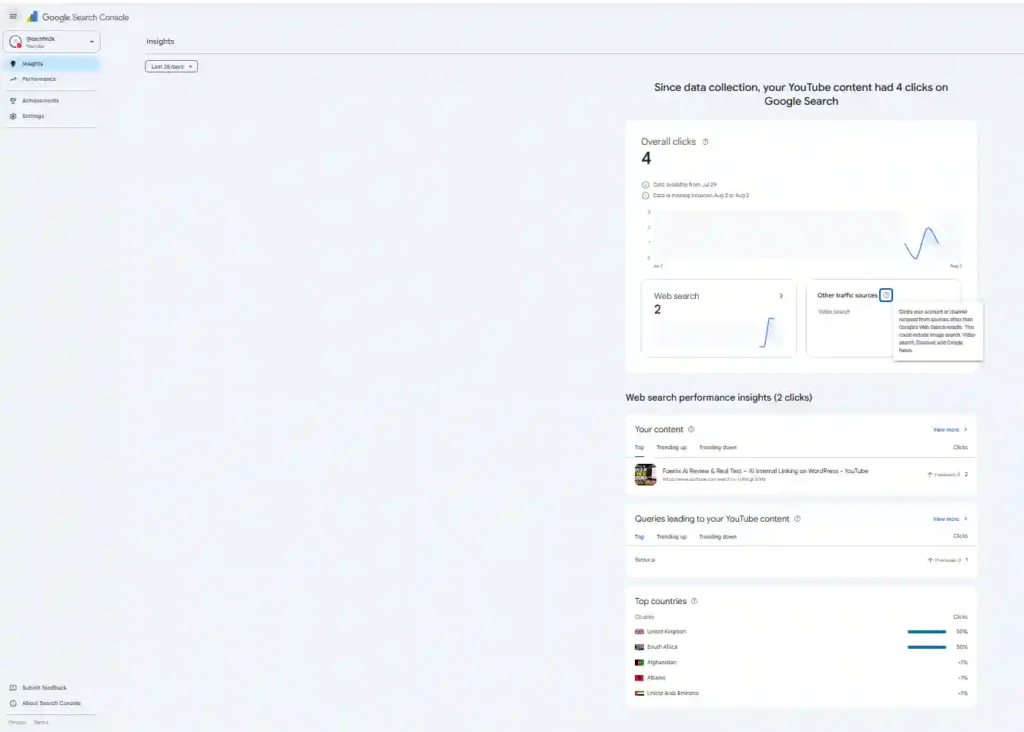Click the United Arab Emirates flag icon
This screenshot has height=732, width=1024.
[639, 693]
